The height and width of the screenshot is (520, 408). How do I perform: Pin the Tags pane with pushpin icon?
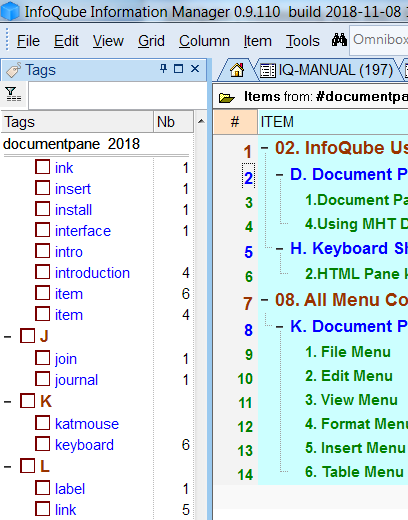point(163,69)
